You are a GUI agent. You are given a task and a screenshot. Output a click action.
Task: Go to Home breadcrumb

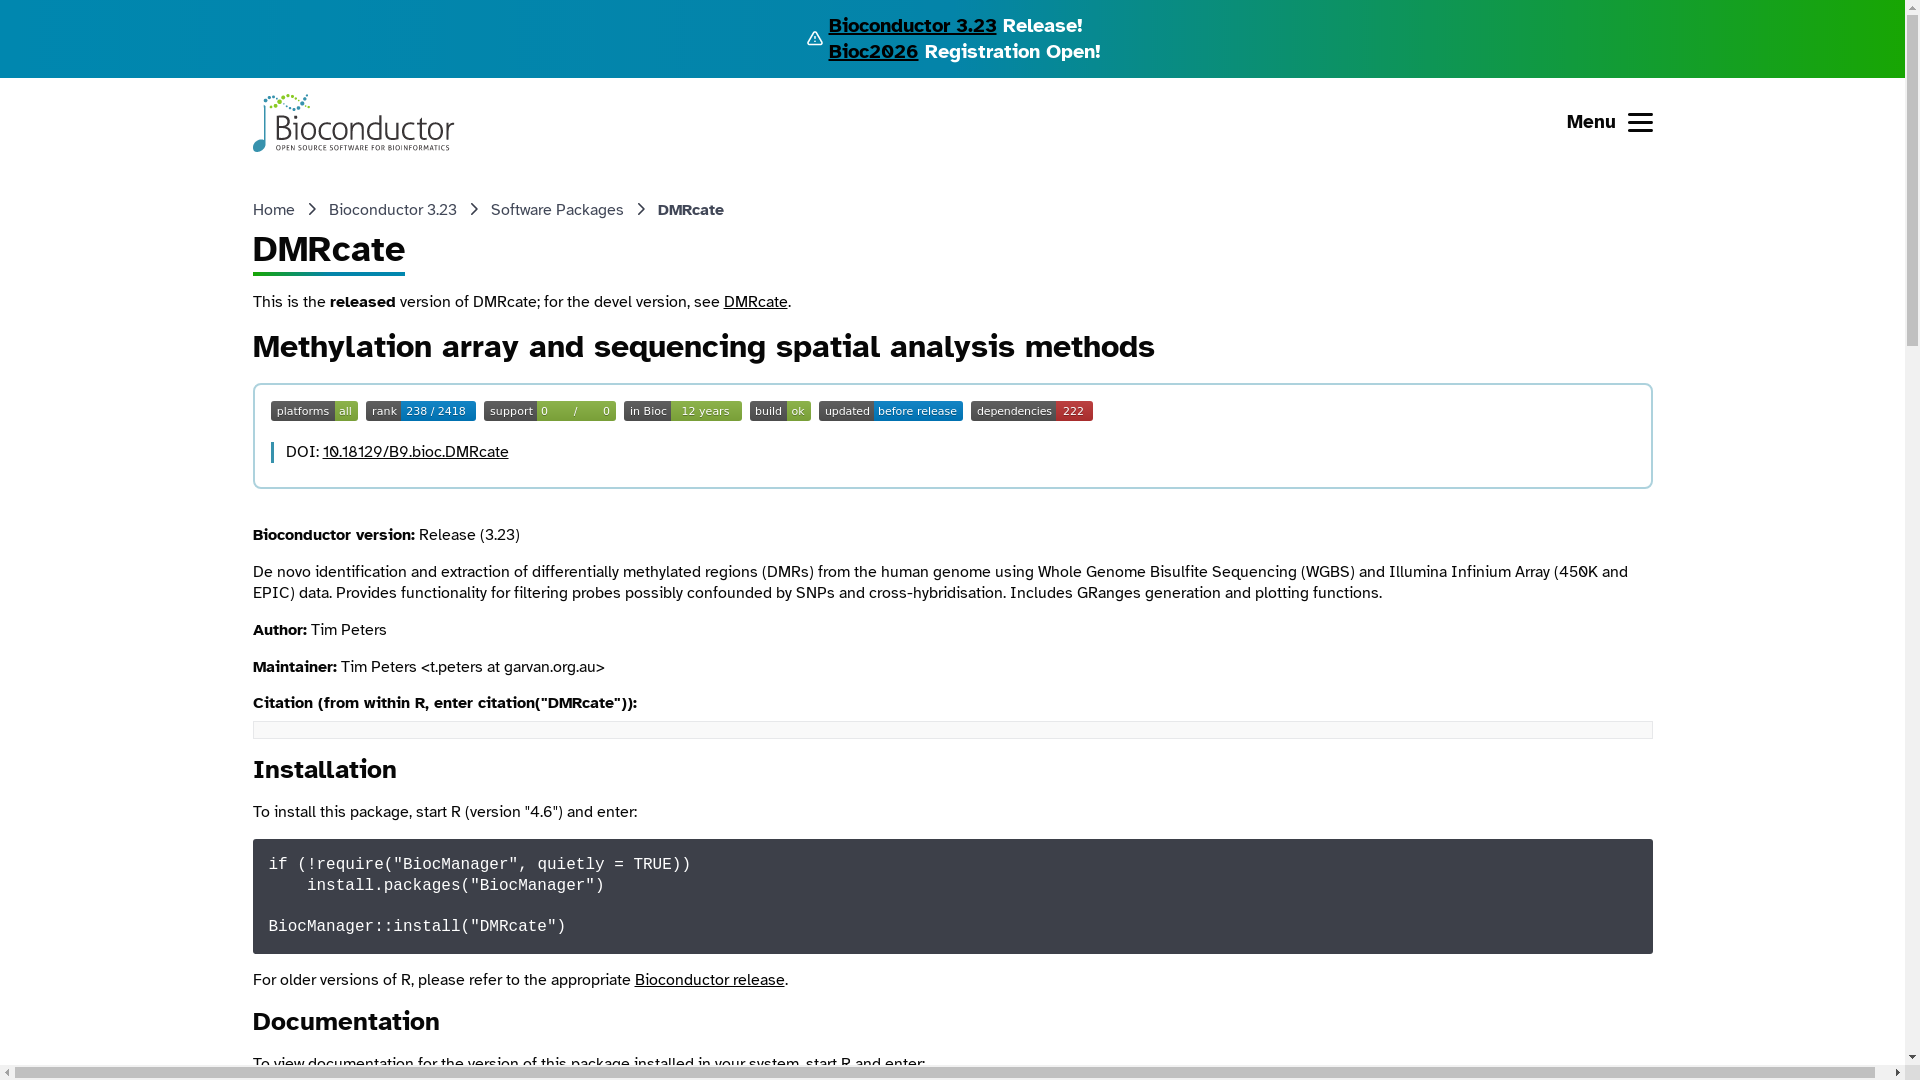pyautogui.click(x=273, y=210)
